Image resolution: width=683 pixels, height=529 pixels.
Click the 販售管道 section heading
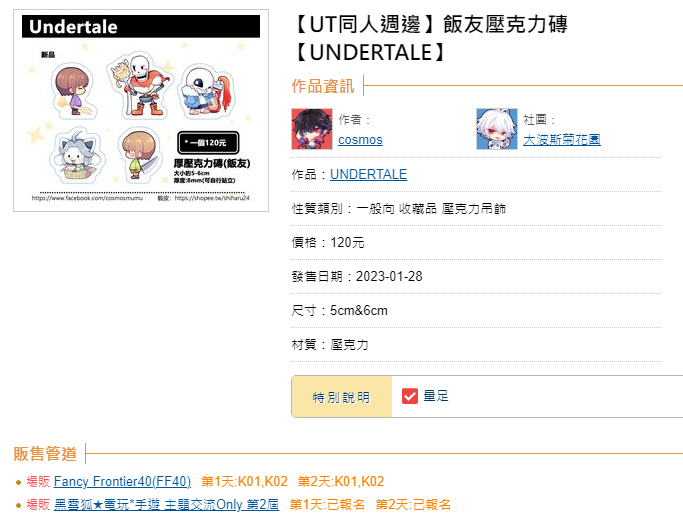click(45, 454)
